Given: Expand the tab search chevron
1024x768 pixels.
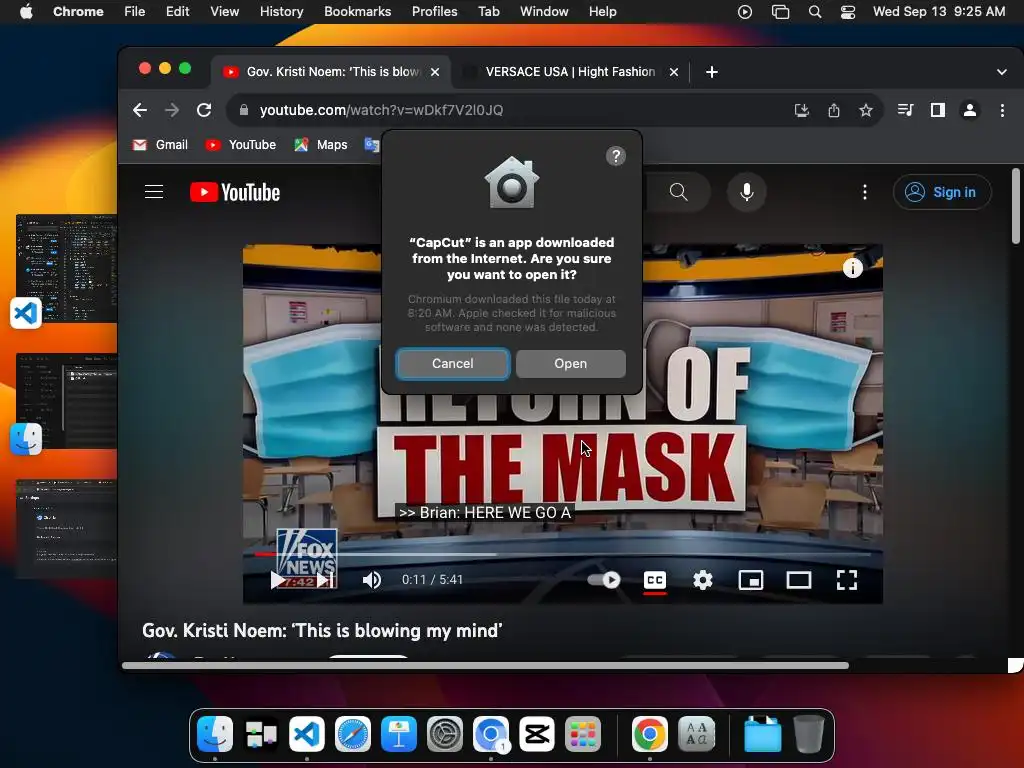Looking at the screenshot, I should click(1002, 72).
